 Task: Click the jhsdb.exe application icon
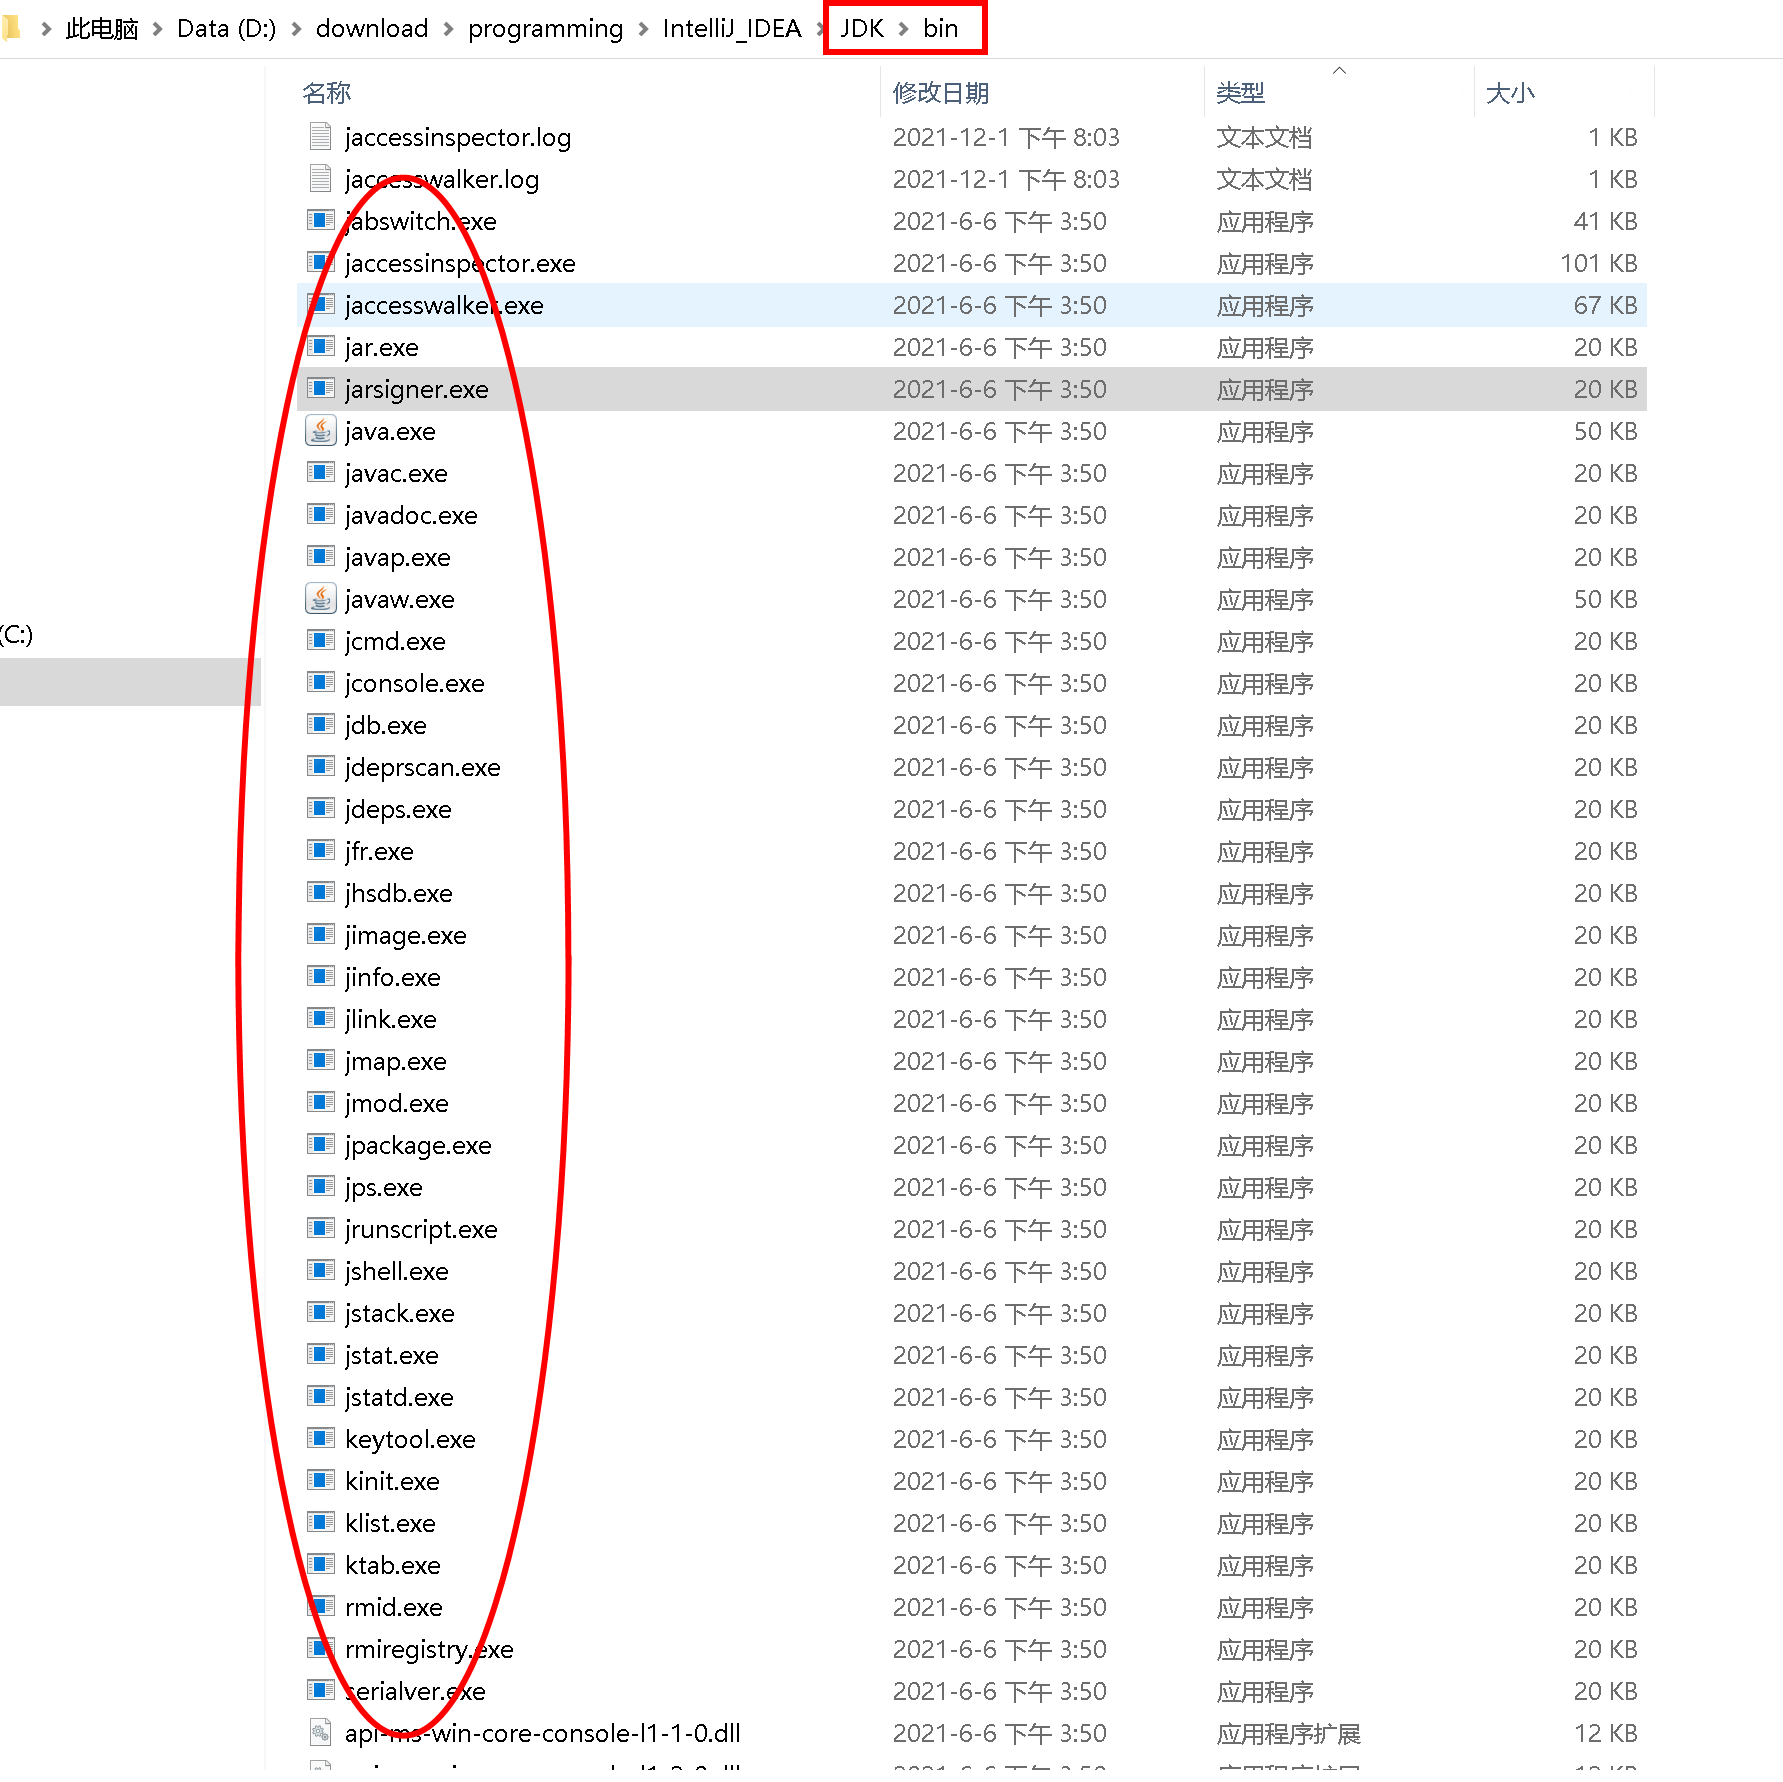coord(320,892)
